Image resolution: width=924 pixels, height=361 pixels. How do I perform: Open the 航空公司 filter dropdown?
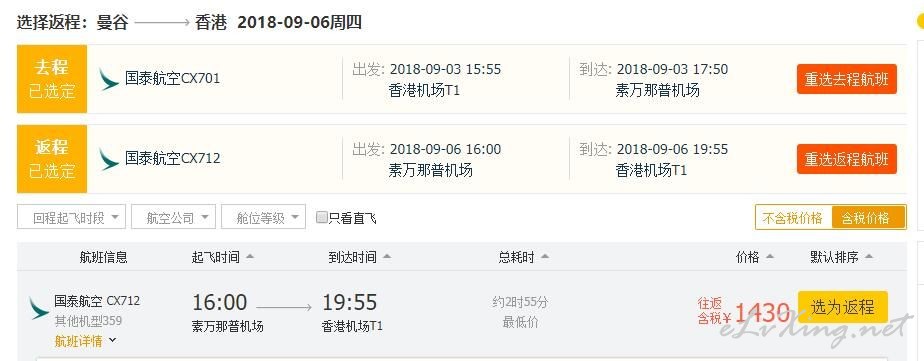click(173, 217)
